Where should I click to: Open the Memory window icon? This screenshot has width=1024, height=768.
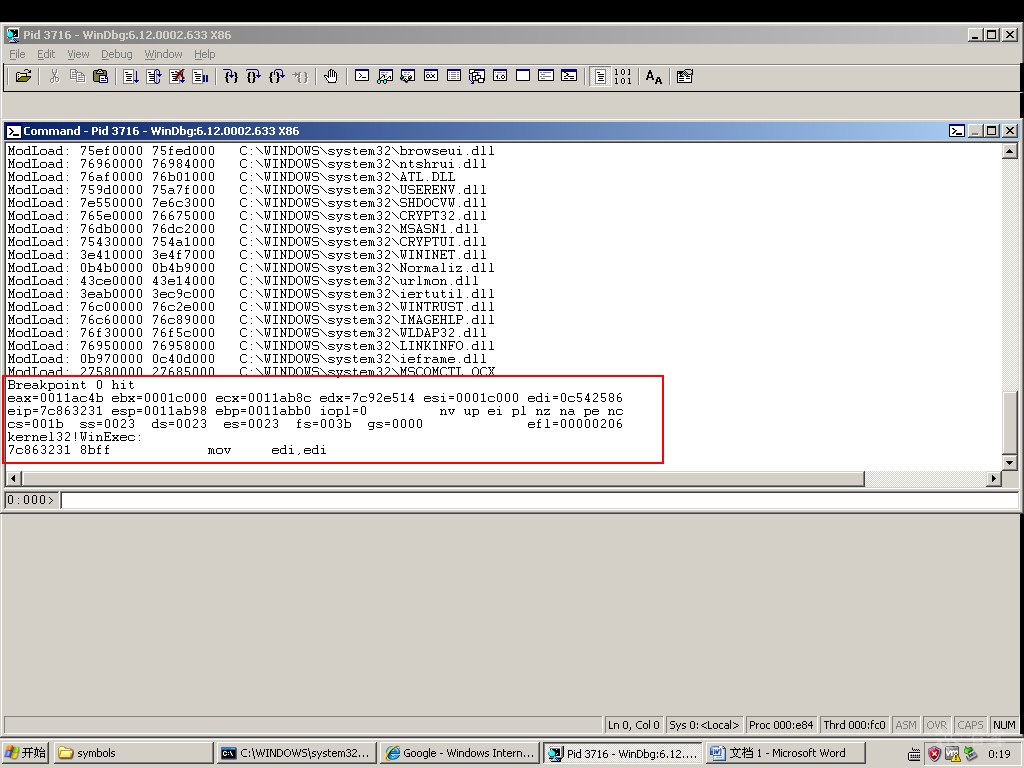(x=454, y=76)
